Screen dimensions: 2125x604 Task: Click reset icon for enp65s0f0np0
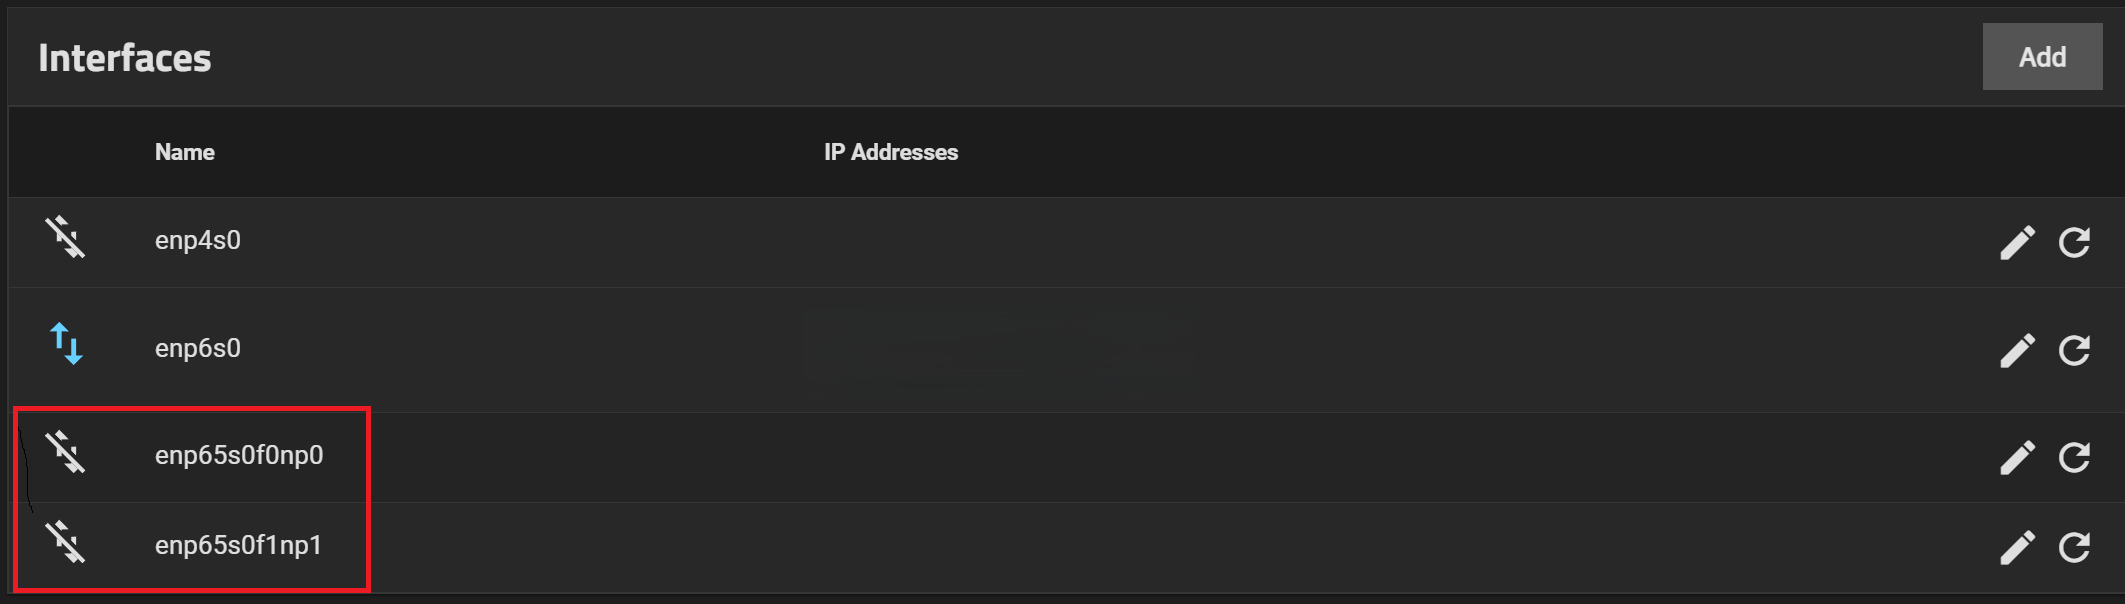2075,457
